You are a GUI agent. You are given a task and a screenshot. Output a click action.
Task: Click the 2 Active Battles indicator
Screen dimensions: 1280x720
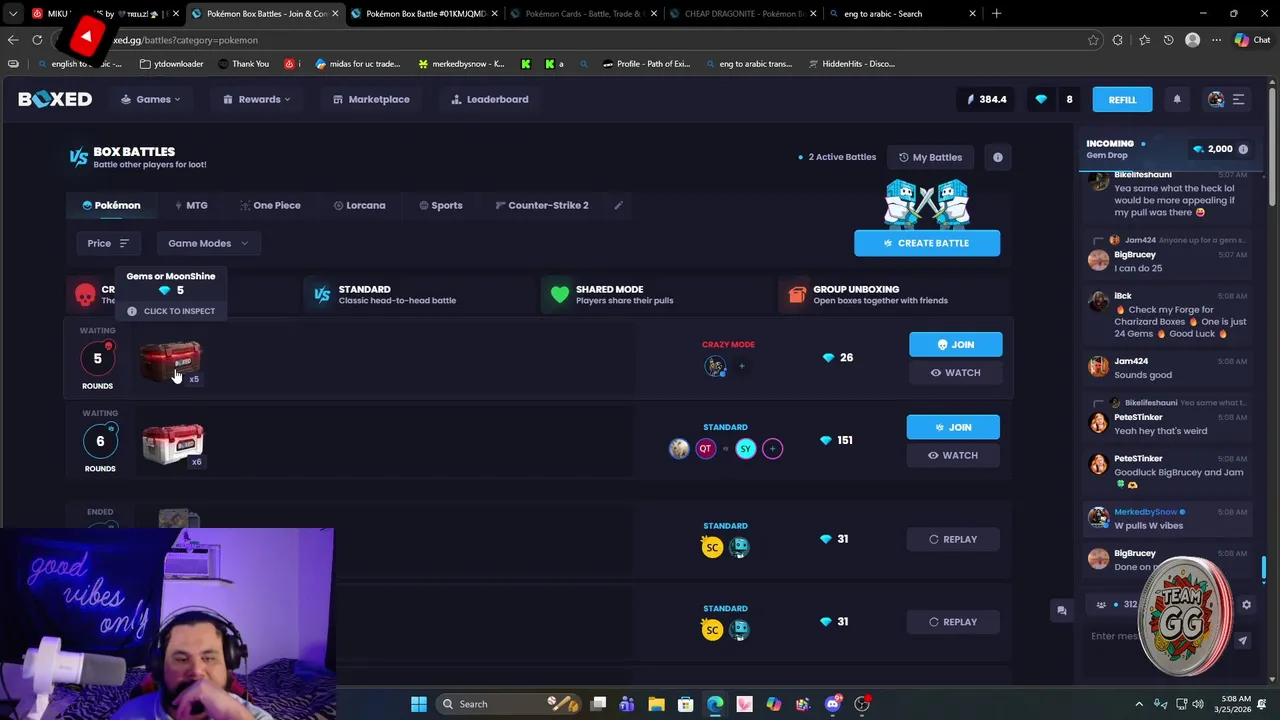(837, 157)
